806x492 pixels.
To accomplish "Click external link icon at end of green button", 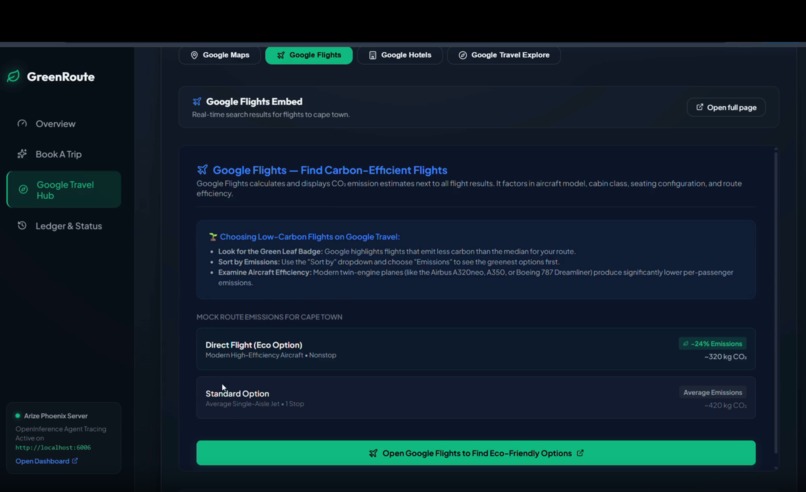I will (x=580, y=453).
